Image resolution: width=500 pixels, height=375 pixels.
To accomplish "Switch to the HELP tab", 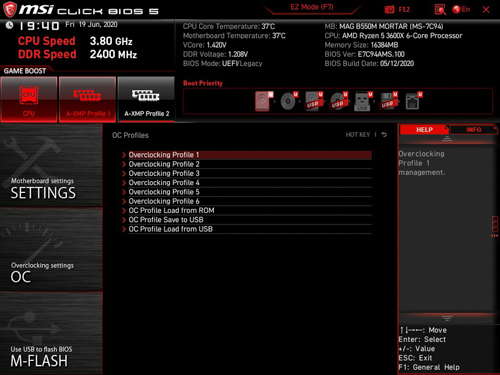I will 424,130.
